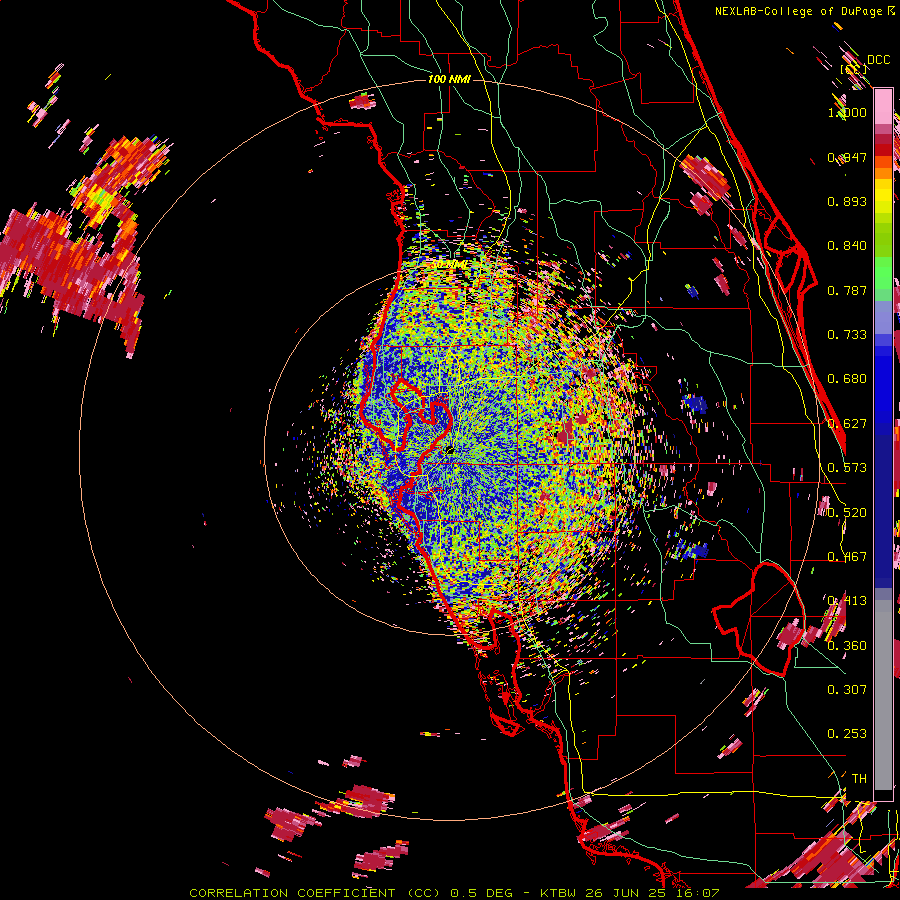
Task: Select the 0.733 scale value
Action: [847, 335]
